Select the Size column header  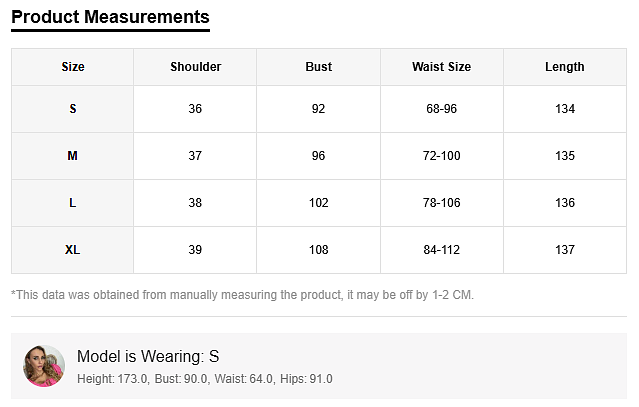pos(73,67)
